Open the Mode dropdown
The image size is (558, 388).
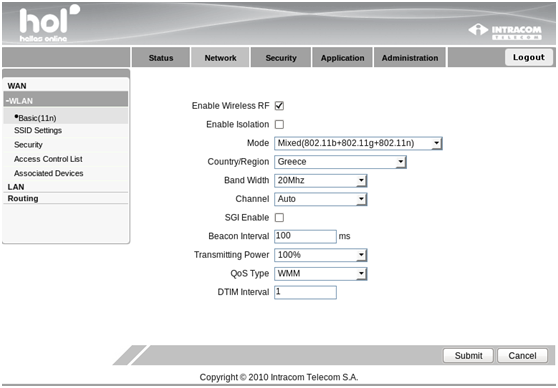click(358, 143)
